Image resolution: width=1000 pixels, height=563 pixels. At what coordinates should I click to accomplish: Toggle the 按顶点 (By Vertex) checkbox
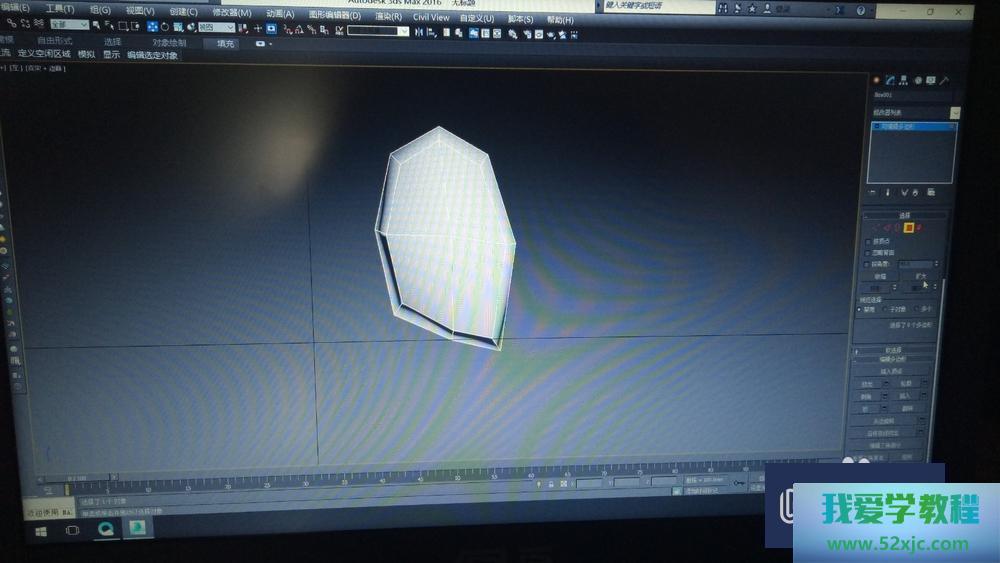pyautogui.click(x=867, y=241)
